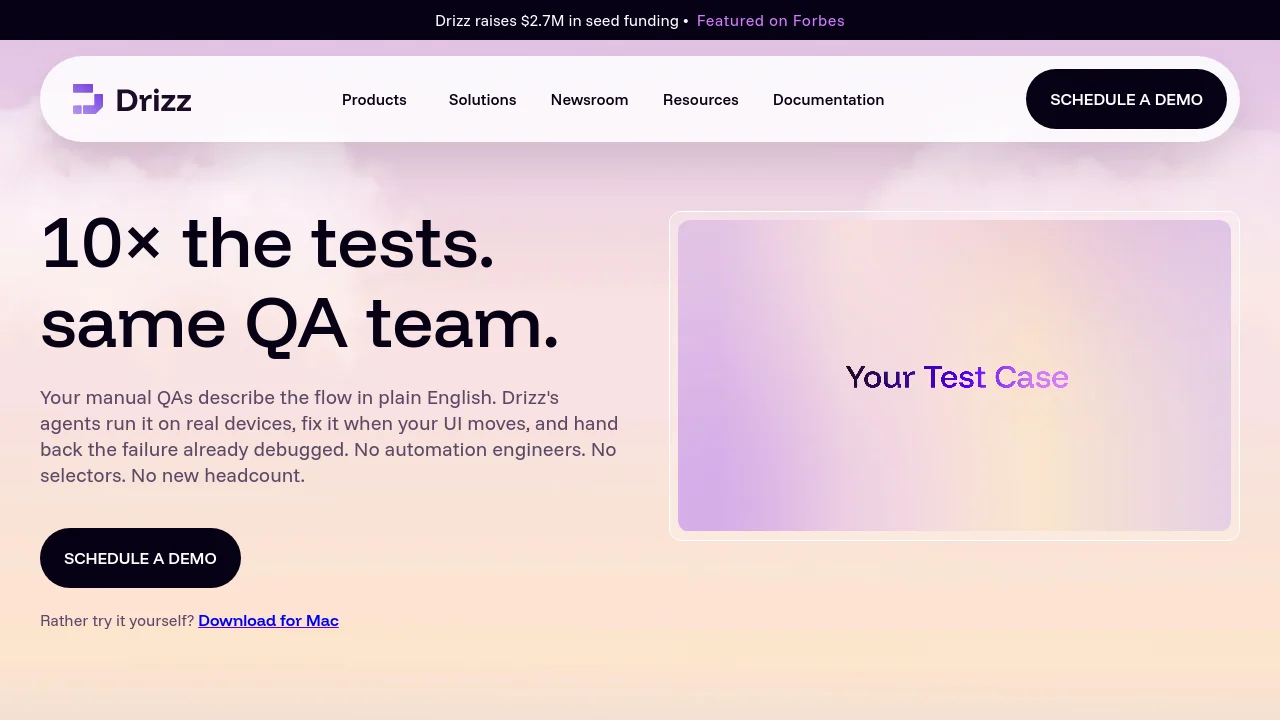
Task: Click the seed funding announcement text
Action: tap(557, 20)
